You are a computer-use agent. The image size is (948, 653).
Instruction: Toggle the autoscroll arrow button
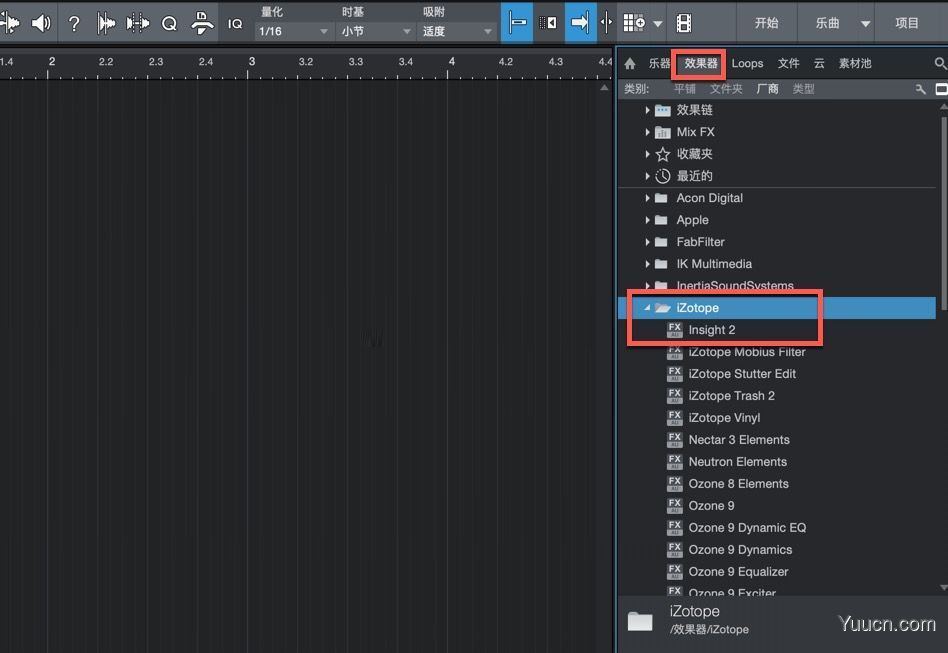click(x=580, y=23)
